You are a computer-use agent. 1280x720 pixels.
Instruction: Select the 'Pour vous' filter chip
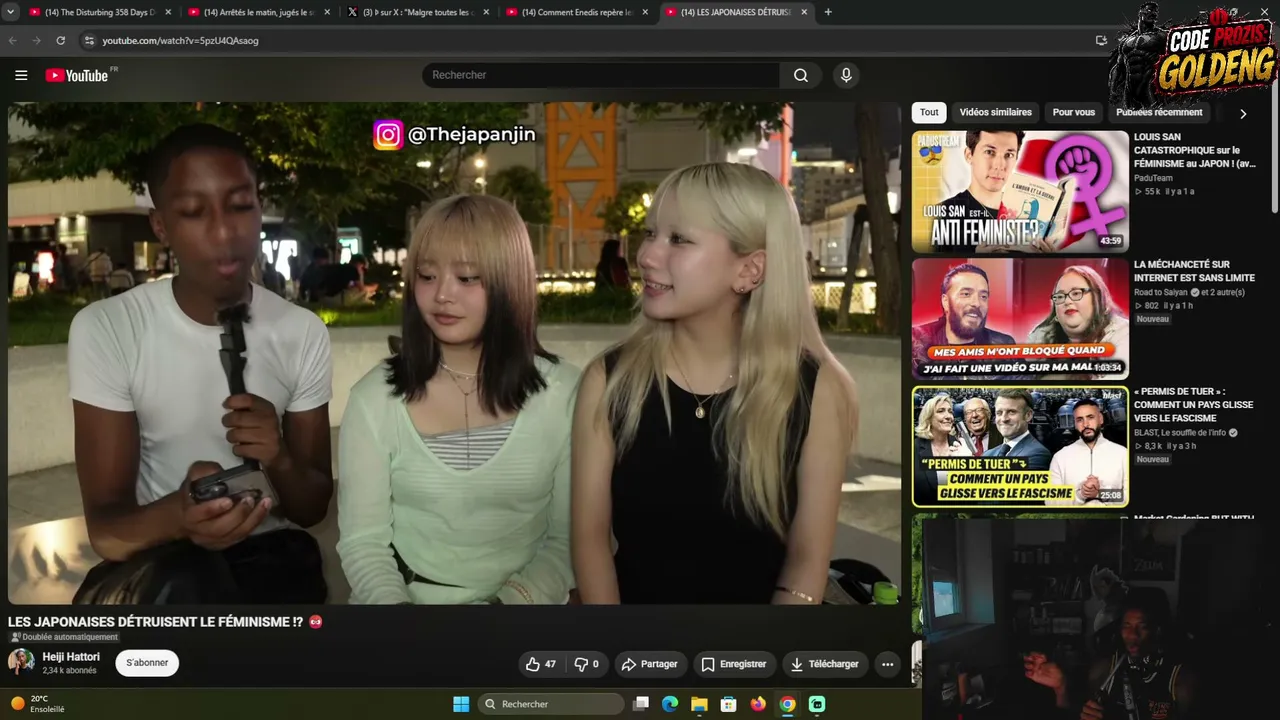click(x=1074, y=113)
